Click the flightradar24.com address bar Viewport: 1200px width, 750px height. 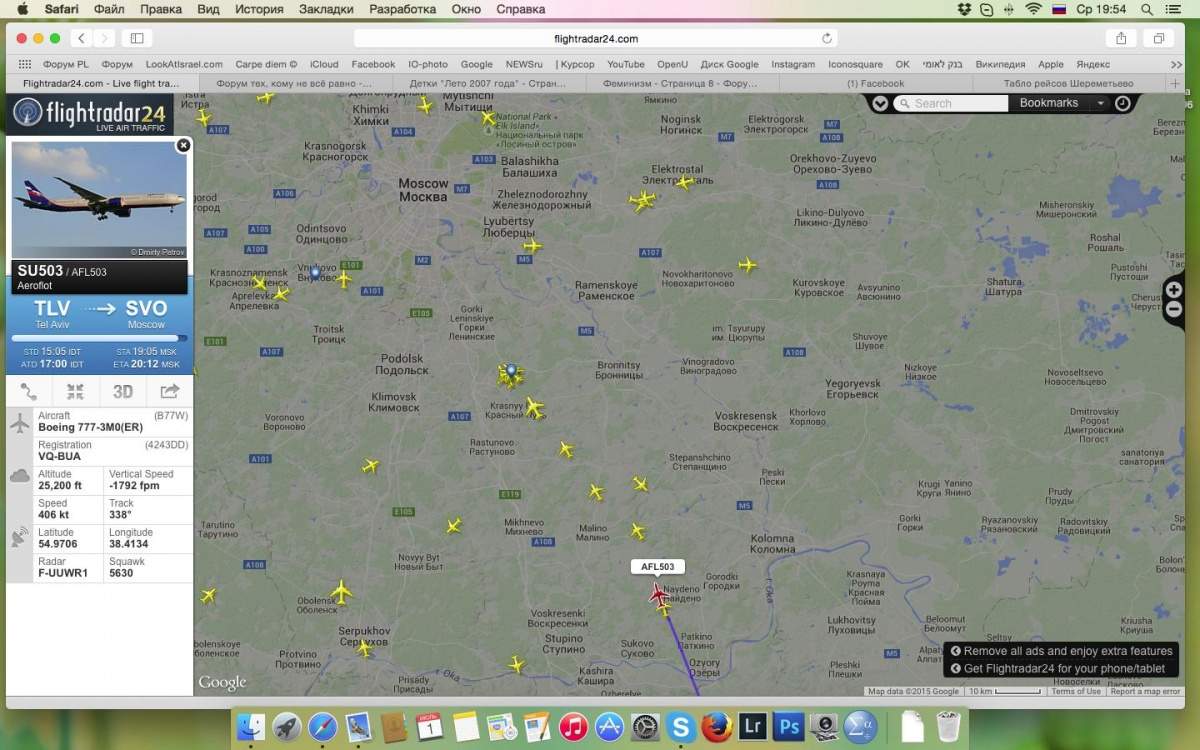[596, 38]
